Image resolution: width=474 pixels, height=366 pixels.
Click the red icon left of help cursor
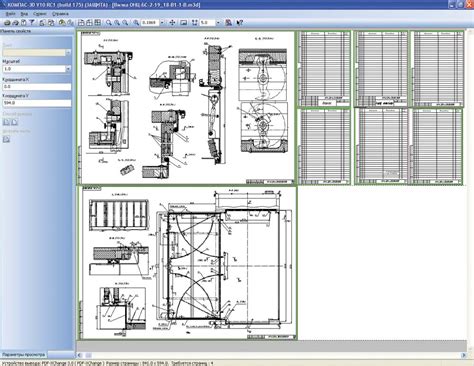[x=228, y=23]
